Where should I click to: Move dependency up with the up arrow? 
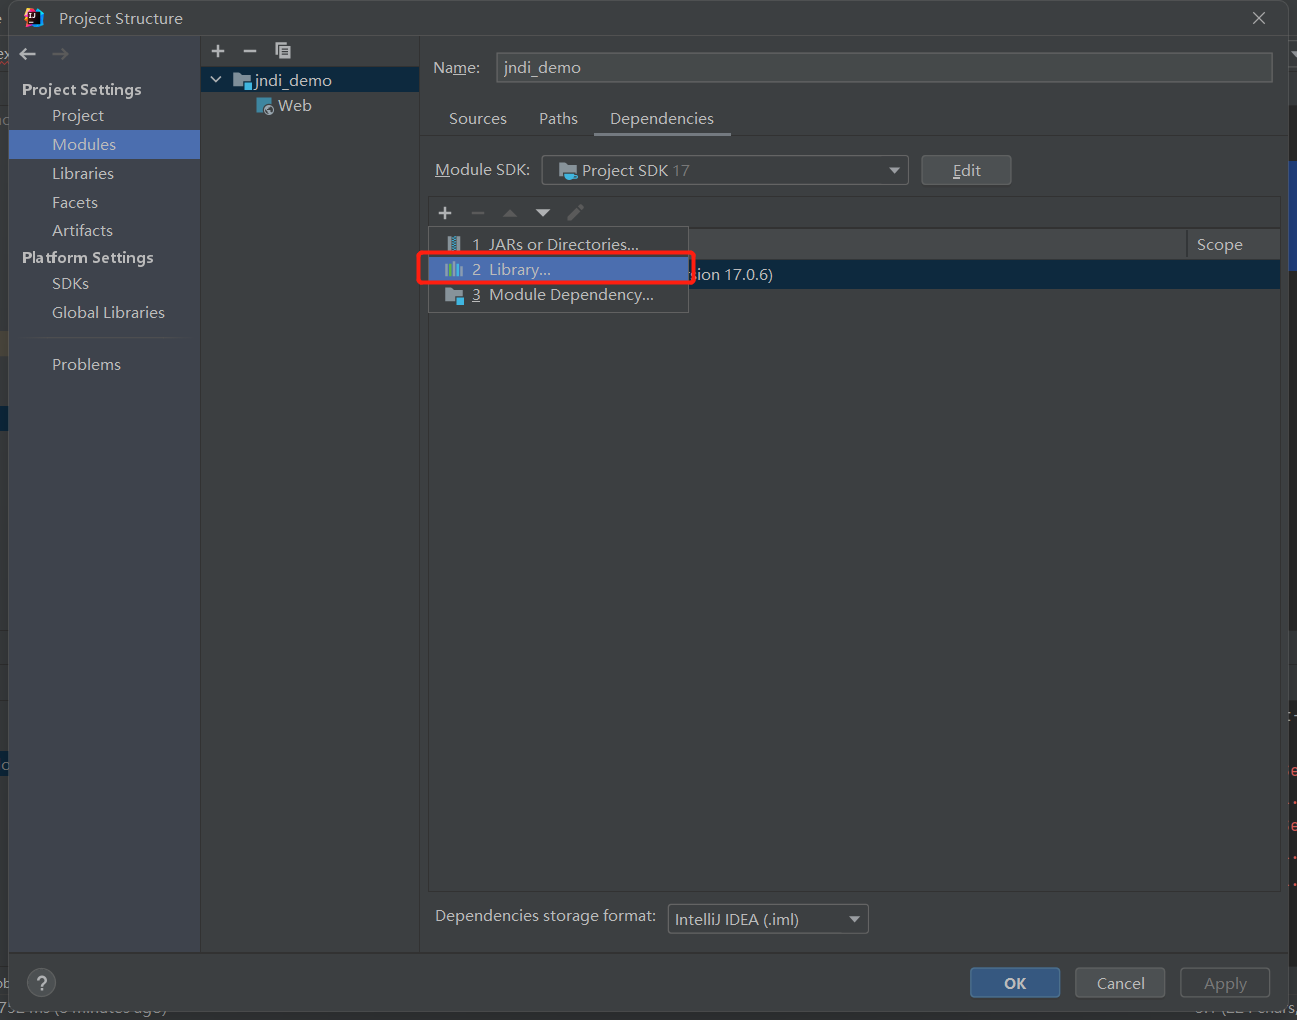click(510, 213)
